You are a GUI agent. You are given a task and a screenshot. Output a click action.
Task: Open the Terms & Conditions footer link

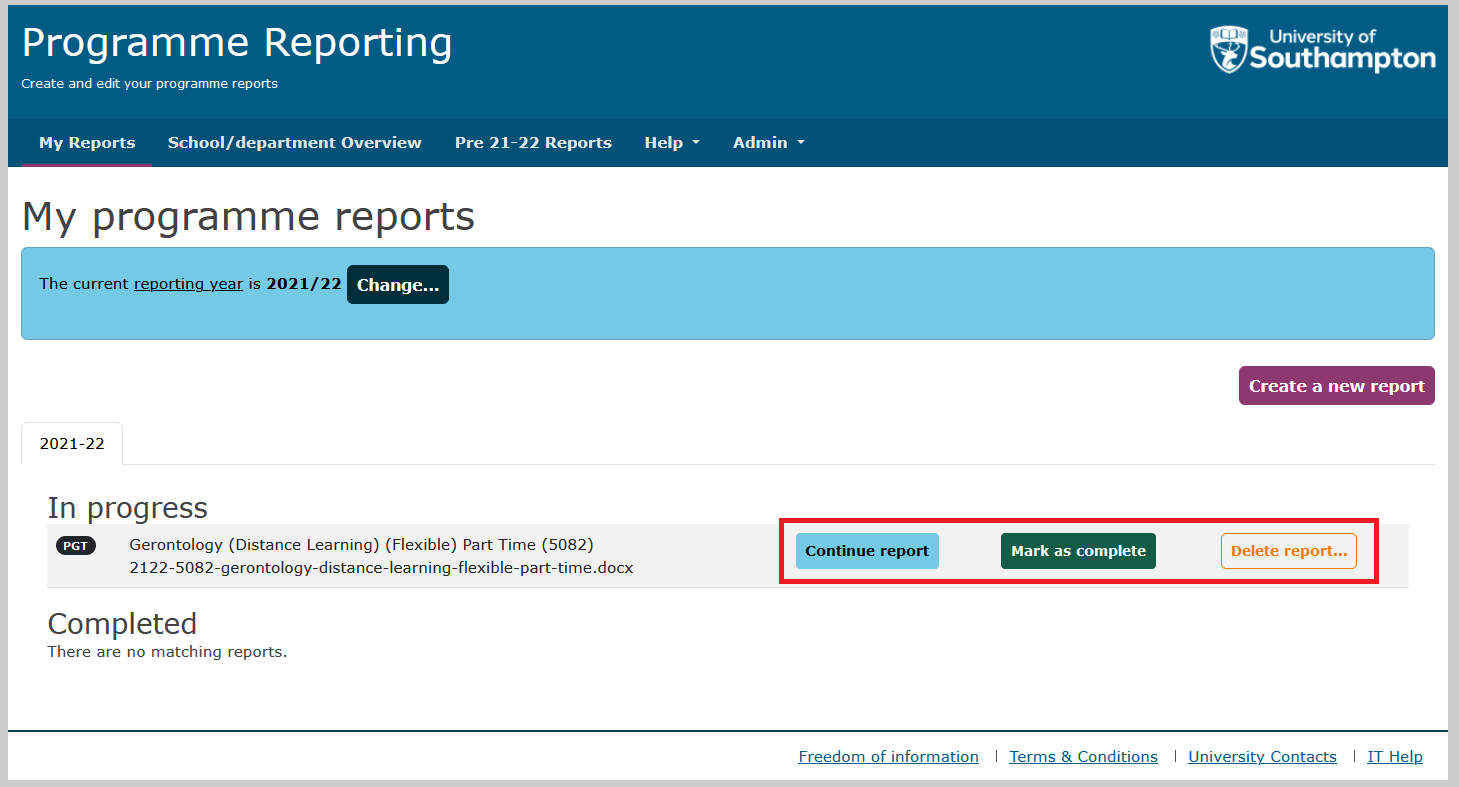(1083, 757)
